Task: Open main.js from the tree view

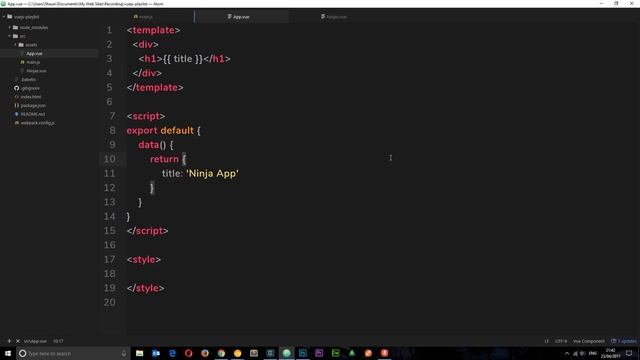Action: coord(33,62)
